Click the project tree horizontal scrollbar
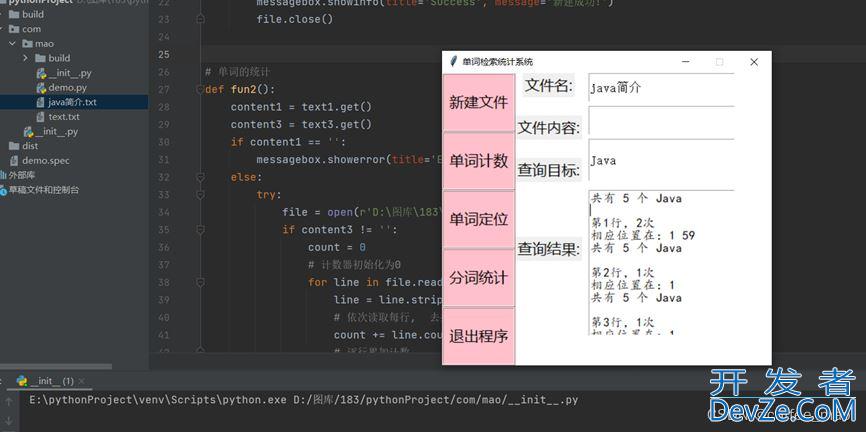The image size is (866, 432). point(56,366)
